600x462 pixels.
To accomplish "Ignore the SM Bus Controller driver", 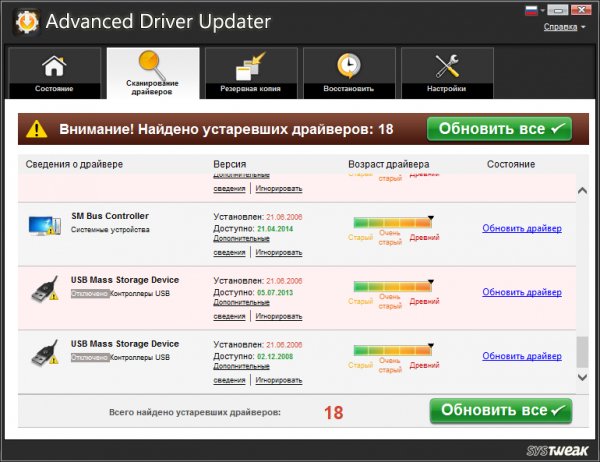I will (279, 253).
